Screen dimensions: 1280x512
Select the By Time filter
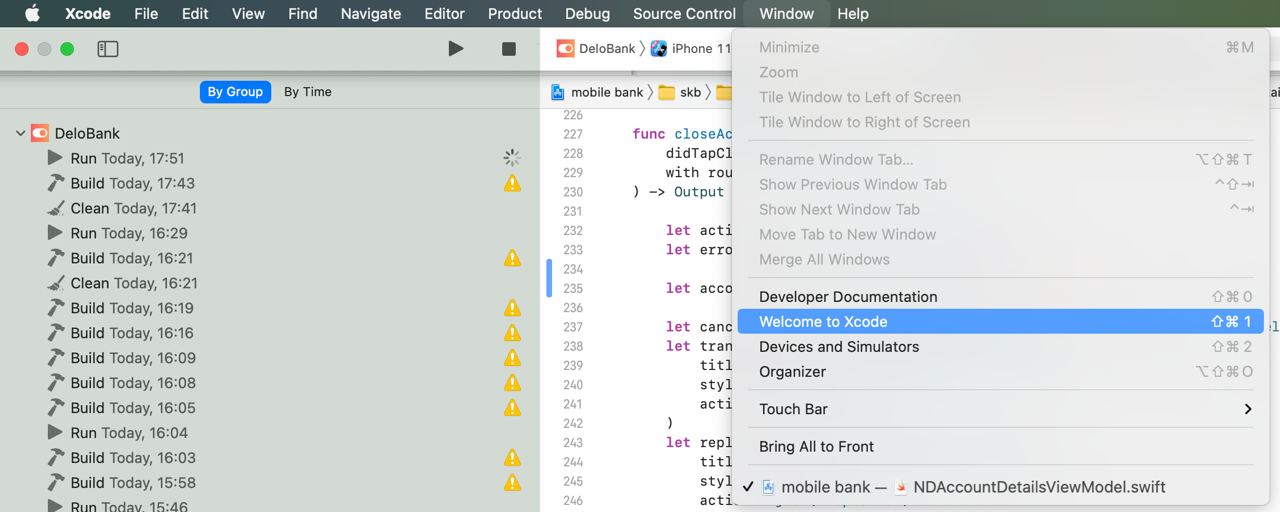point(307,91)
